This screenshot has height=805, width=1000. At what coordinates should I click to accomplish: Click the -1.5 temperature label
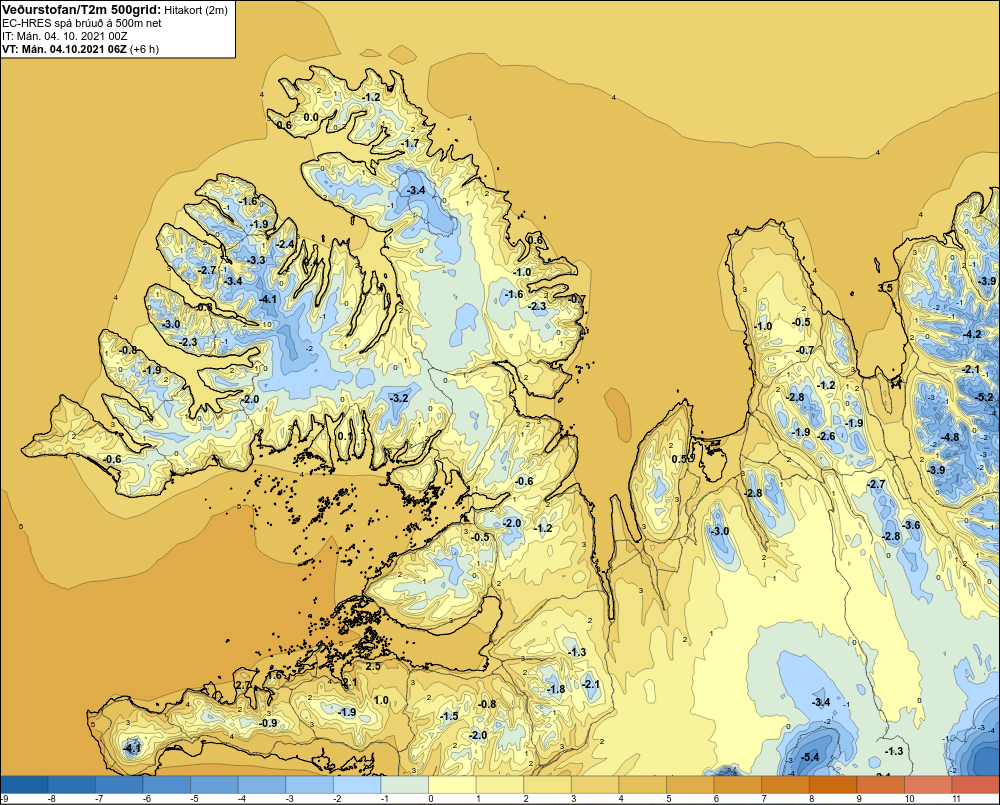coord(449,716)
